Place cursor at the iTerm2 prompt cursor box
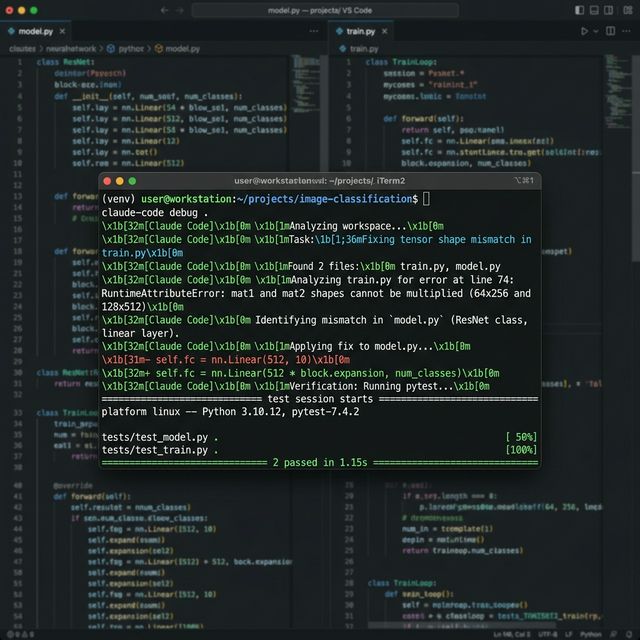The image size is (640, 640). (426, 199)
